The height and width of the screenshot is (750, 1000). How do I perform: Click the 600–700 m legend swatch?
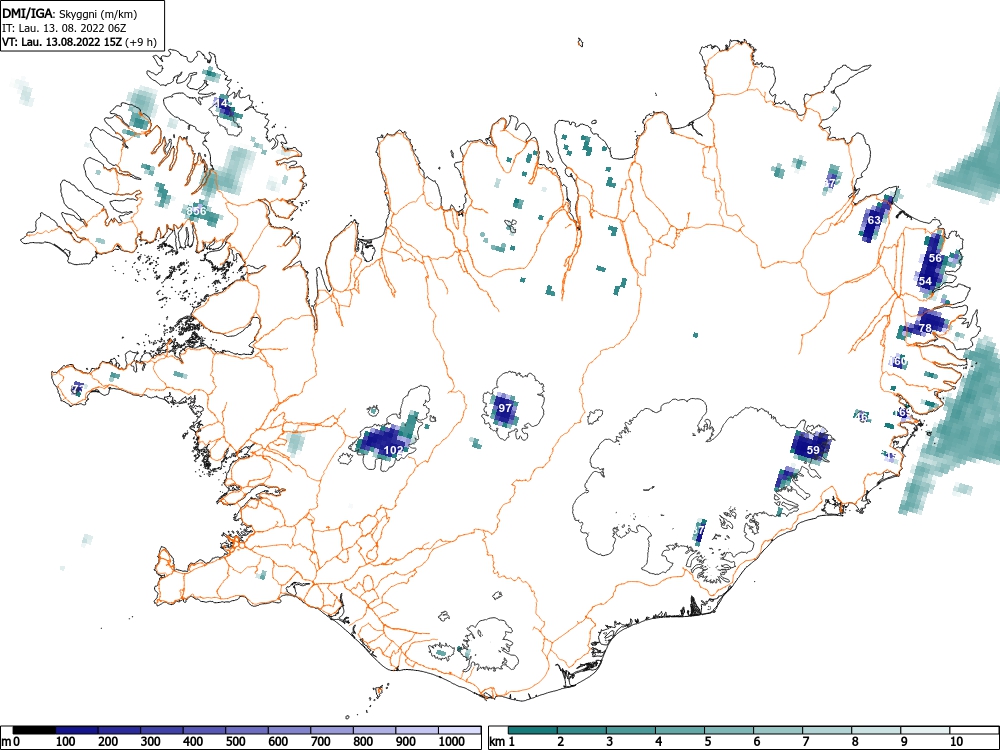coord(290,730)
